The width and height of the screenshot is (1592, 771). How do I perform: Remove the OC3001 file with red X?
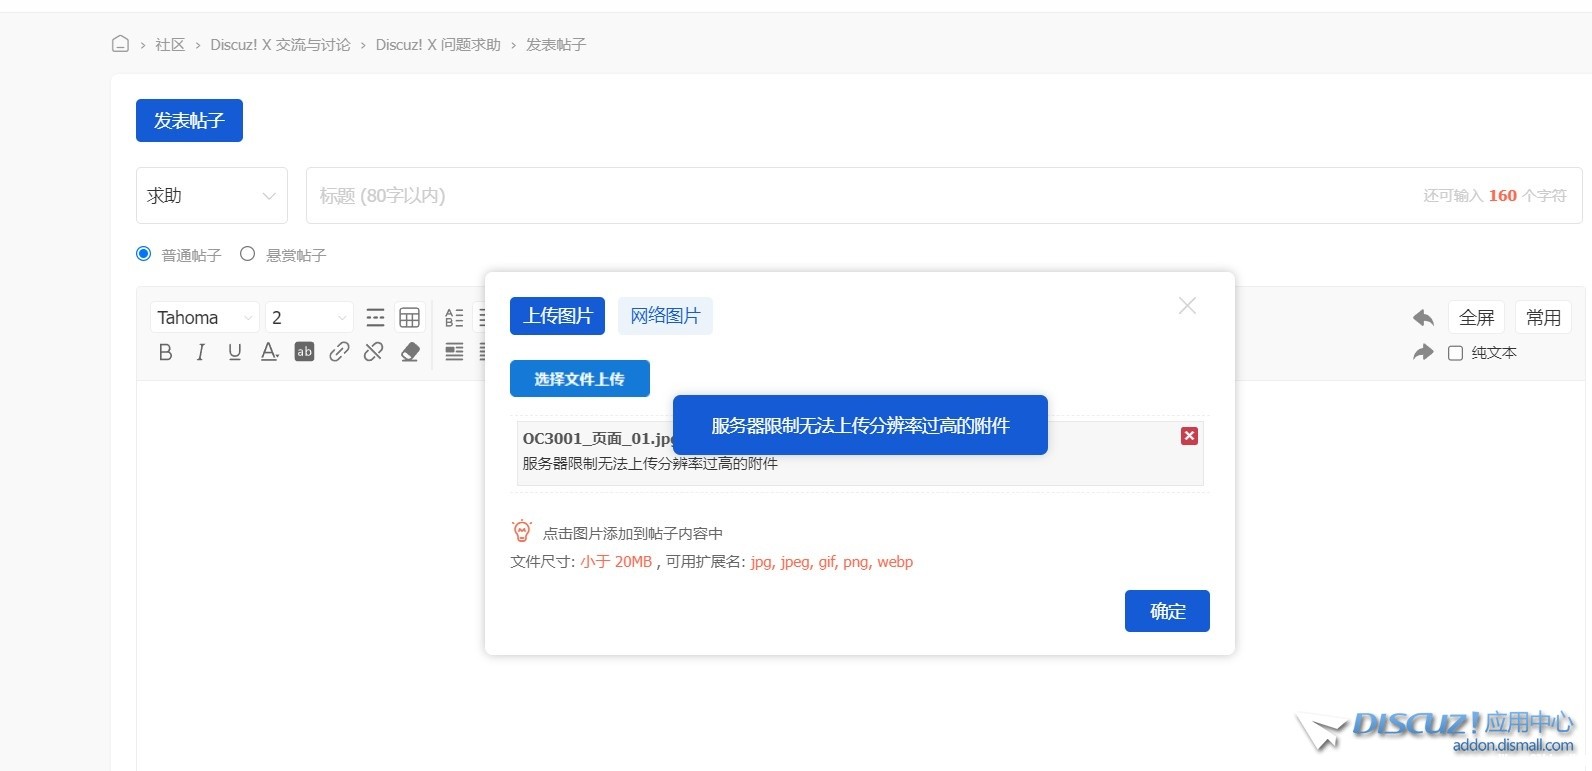point(1189,436)
